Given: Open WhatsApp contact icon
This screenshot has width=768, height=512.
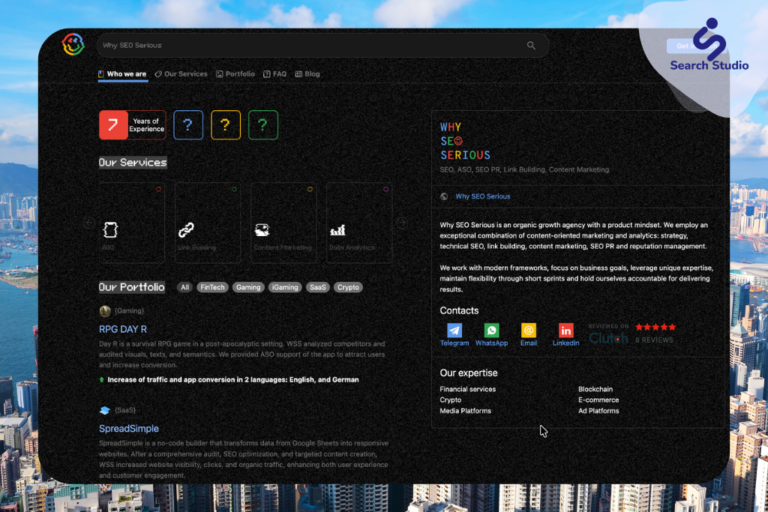Looking at the screenshot, I should click(491, 331).
